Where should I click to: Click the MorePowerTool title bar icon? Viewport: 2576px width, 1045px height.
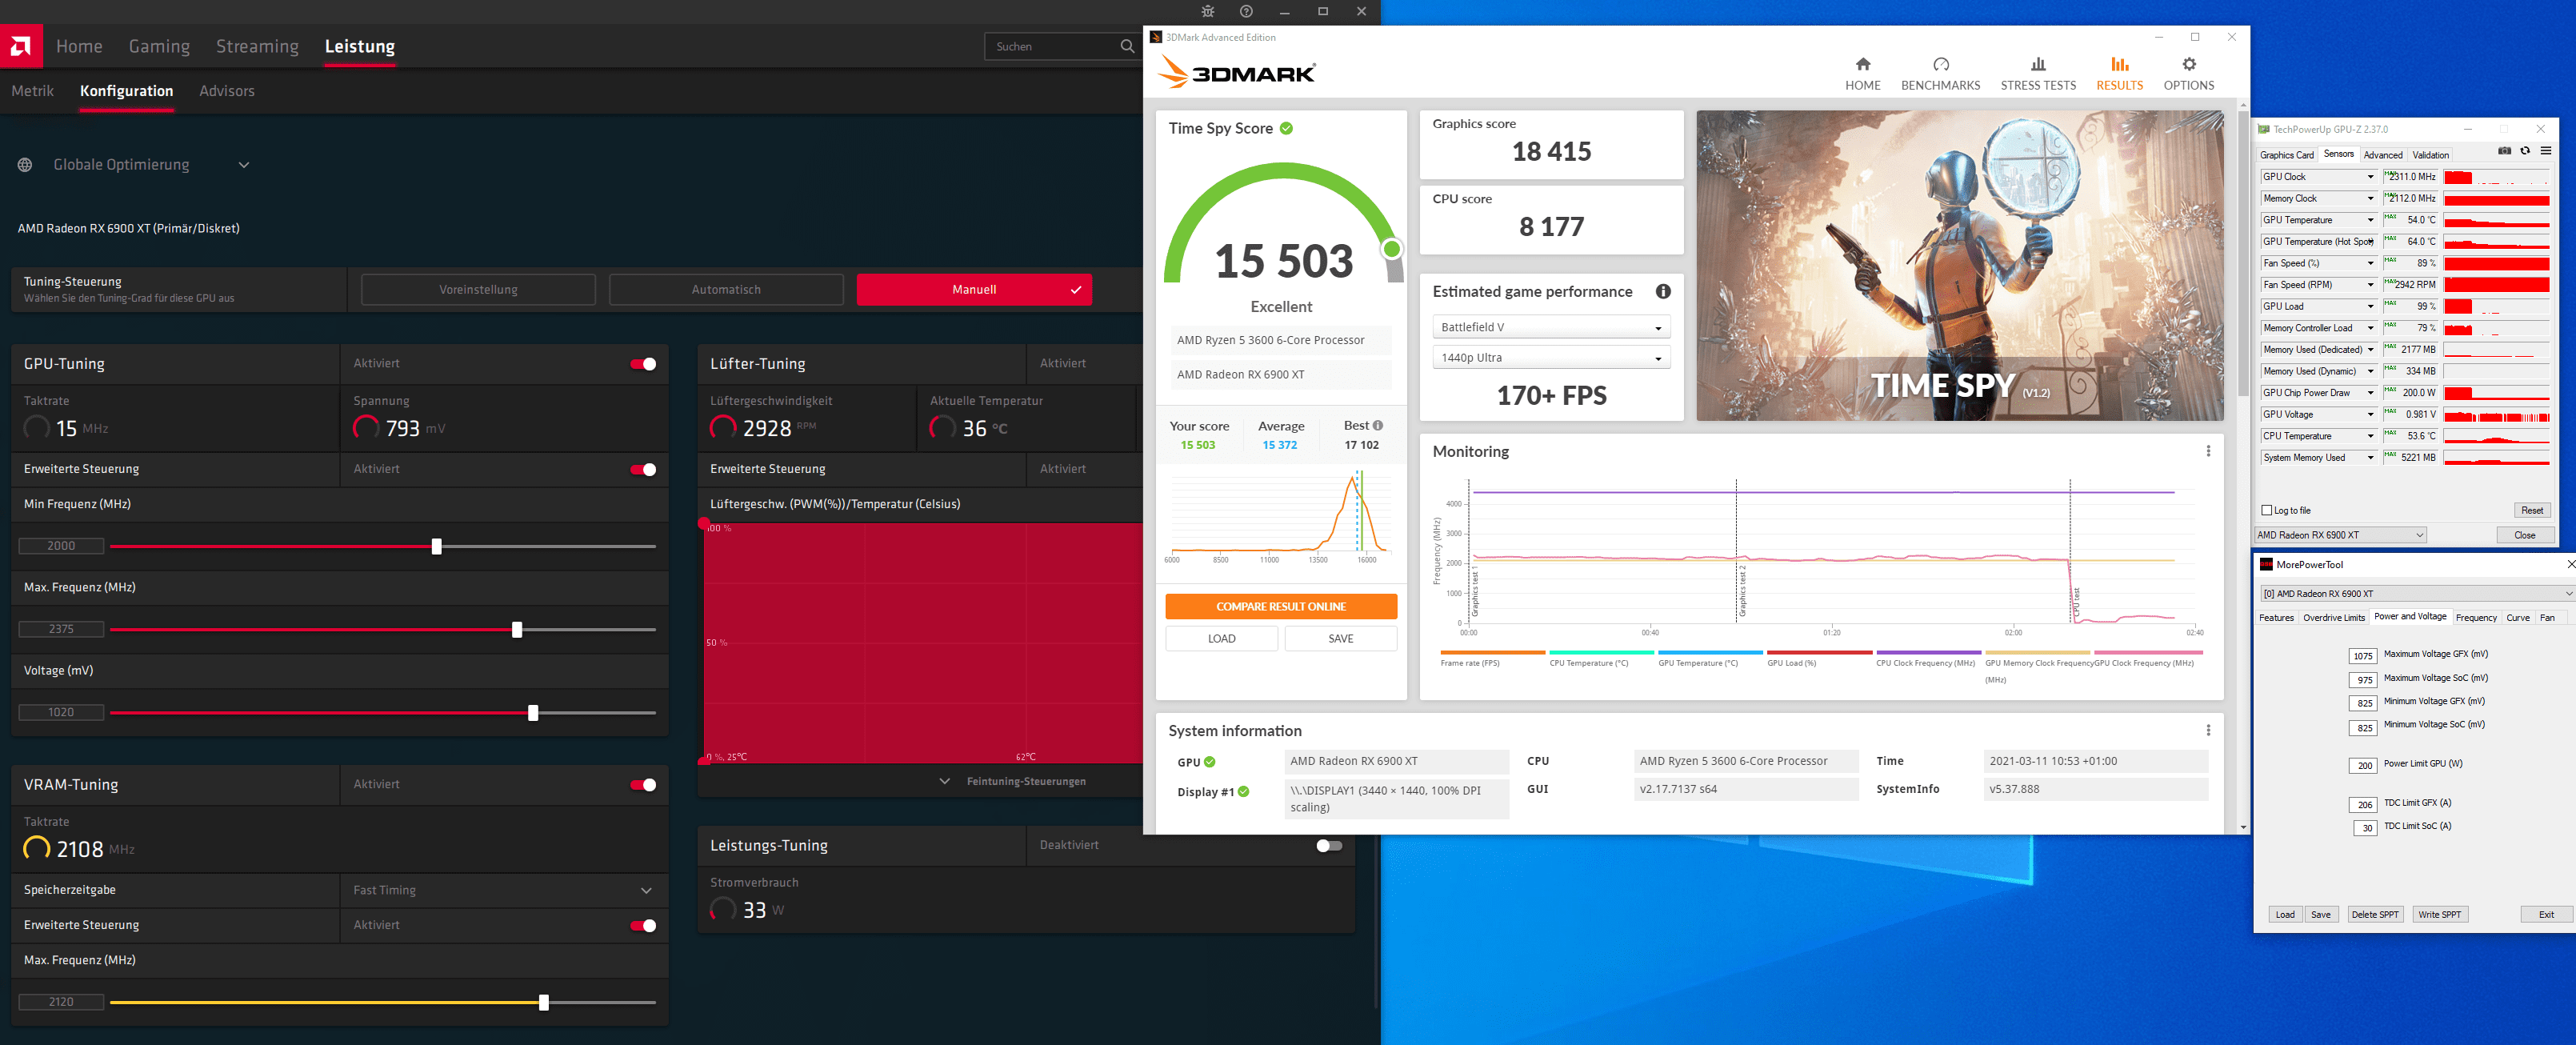point(2265,564)
